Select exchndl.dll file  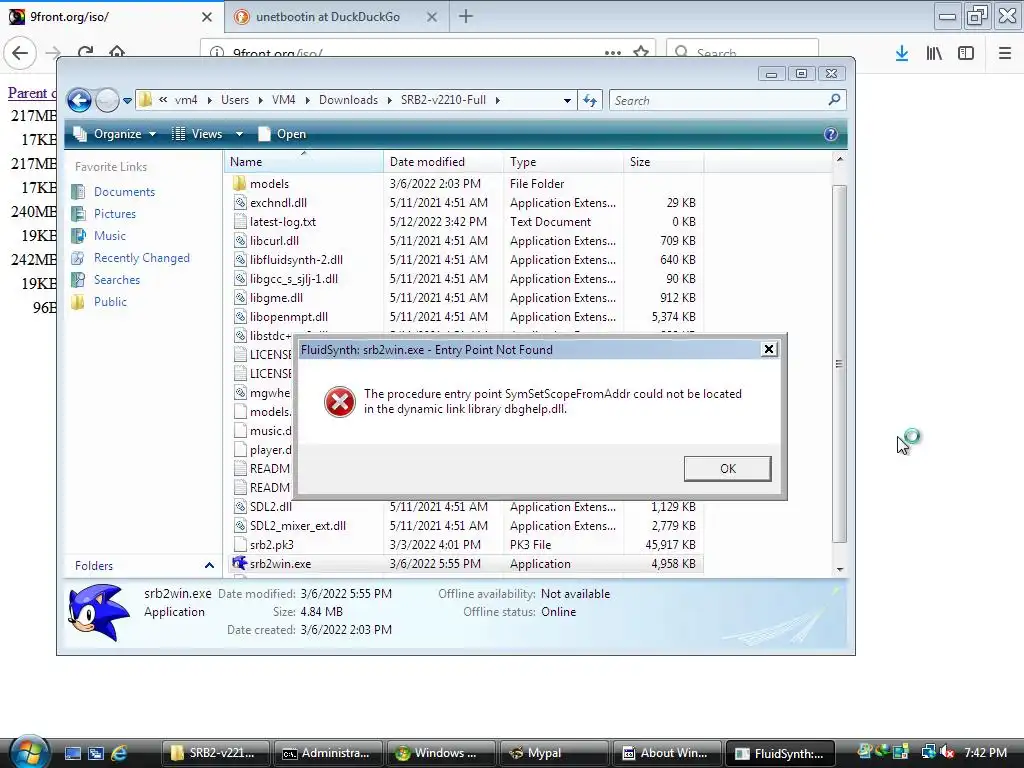[278, 202]
